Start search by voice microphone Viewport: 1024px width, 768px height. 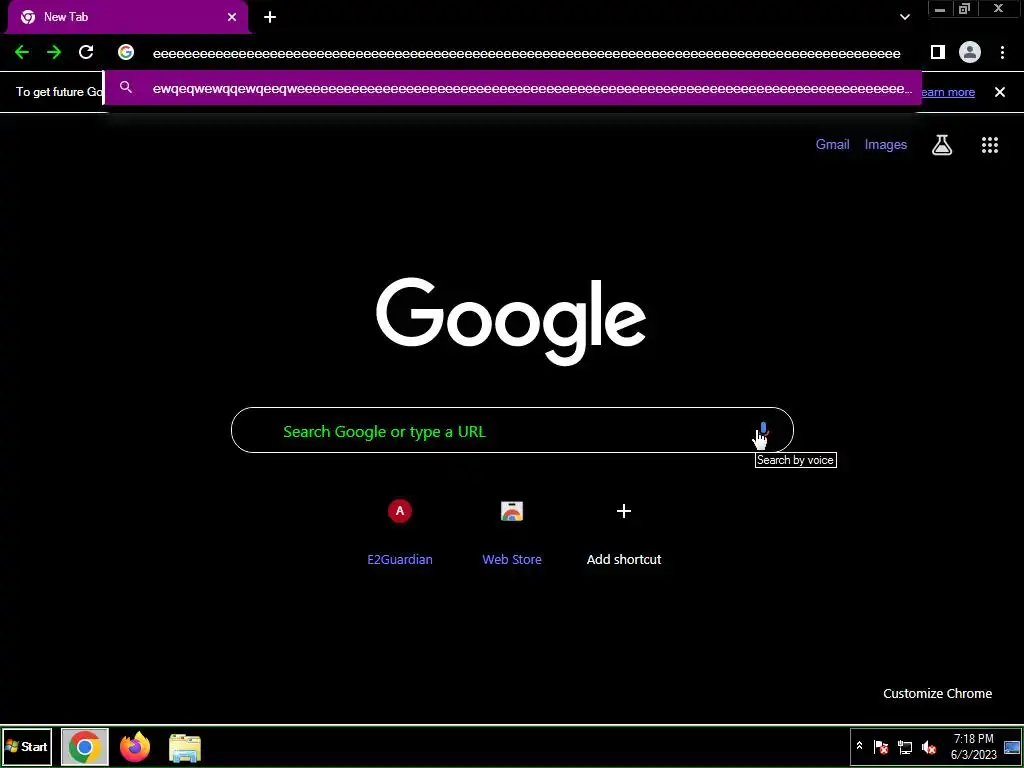click(x=763, y=430)
